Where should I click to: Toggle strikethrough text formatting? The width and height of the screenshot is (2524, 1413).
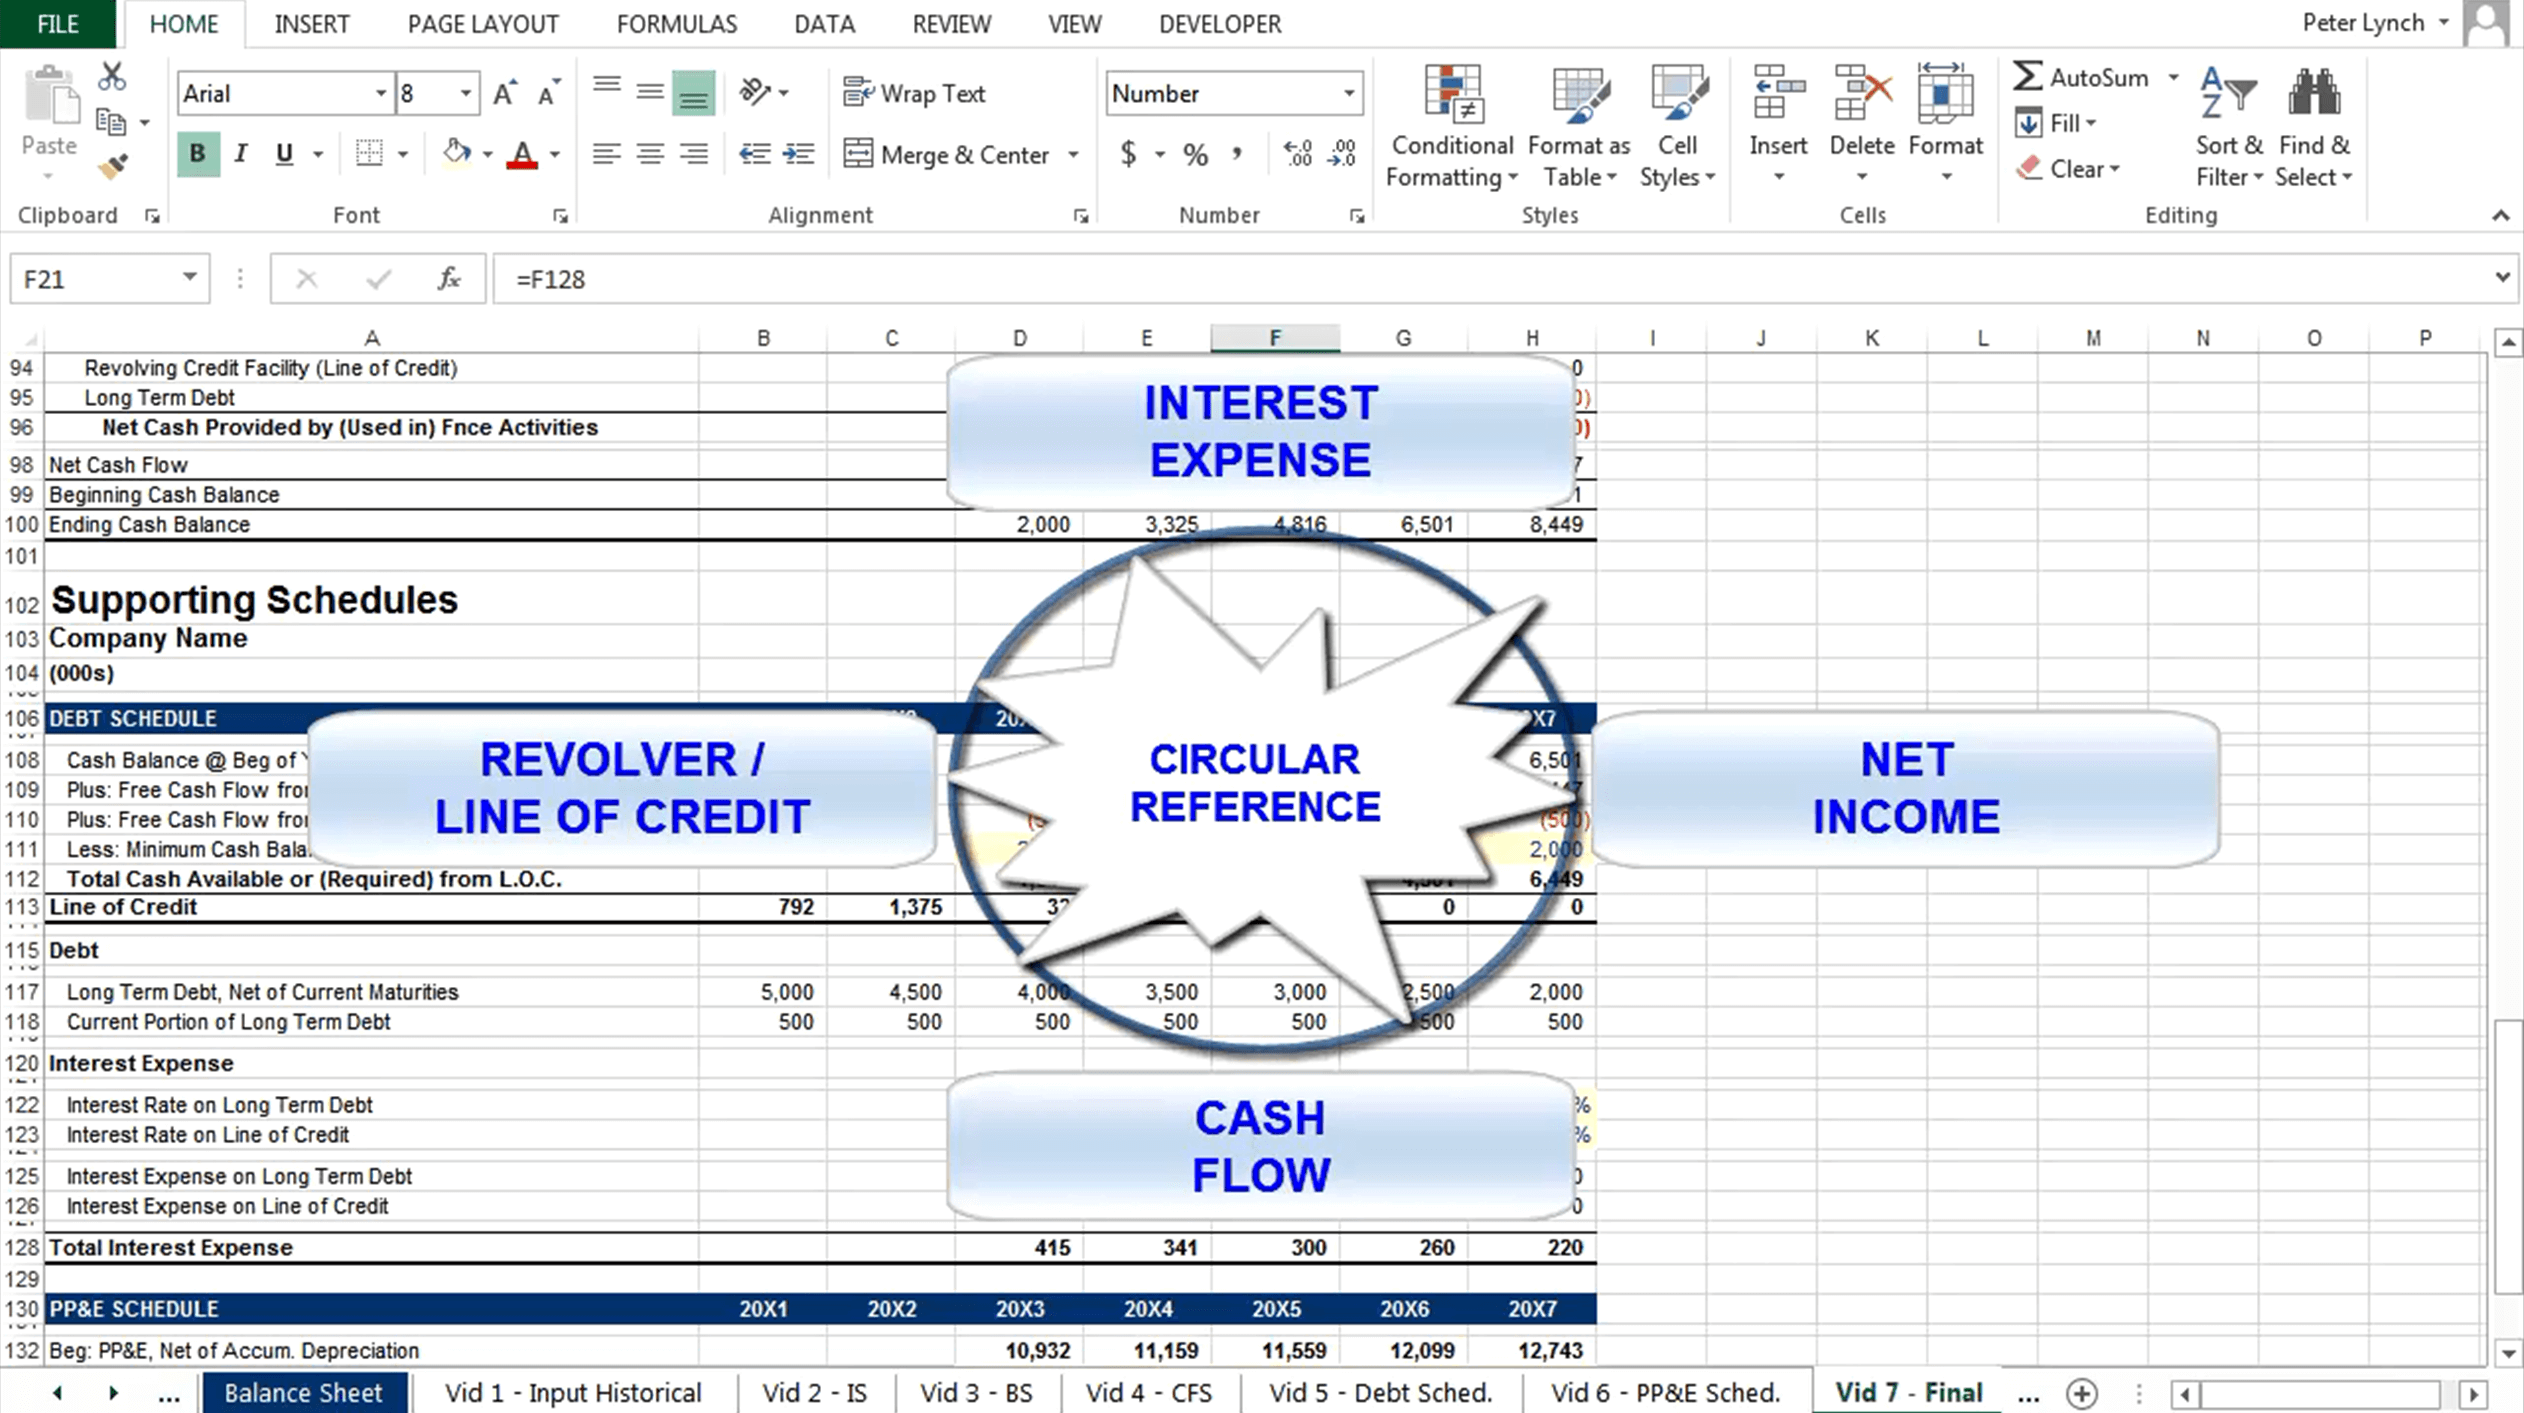click(x=562, y=215)
